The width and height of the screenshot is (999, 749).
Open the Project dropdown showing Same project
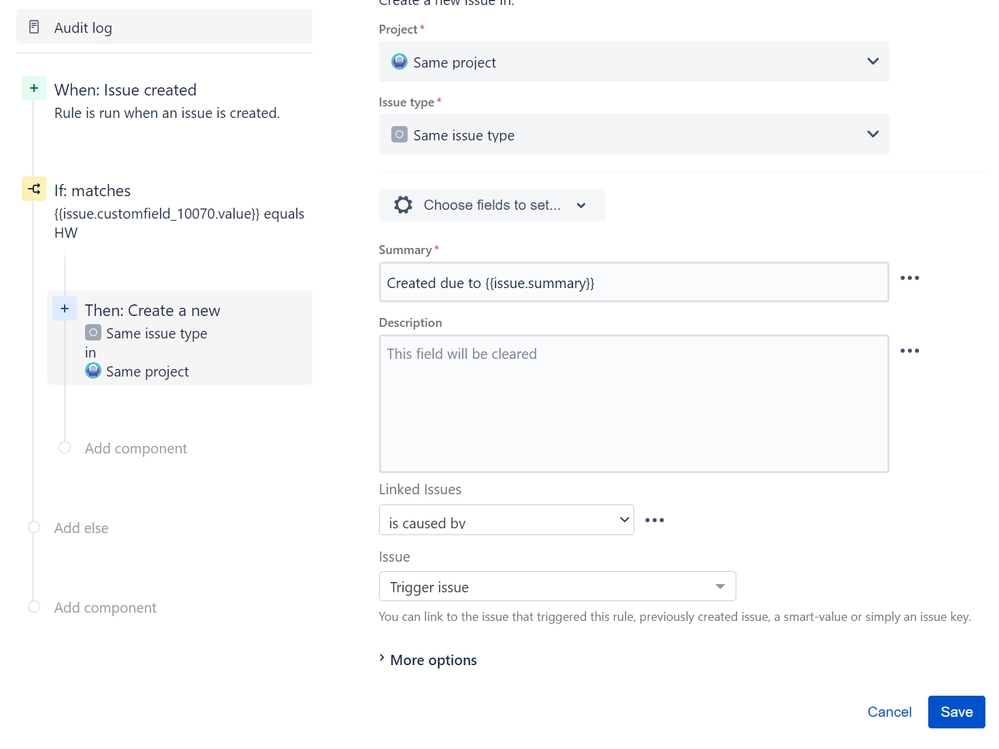tap(633, 62)
